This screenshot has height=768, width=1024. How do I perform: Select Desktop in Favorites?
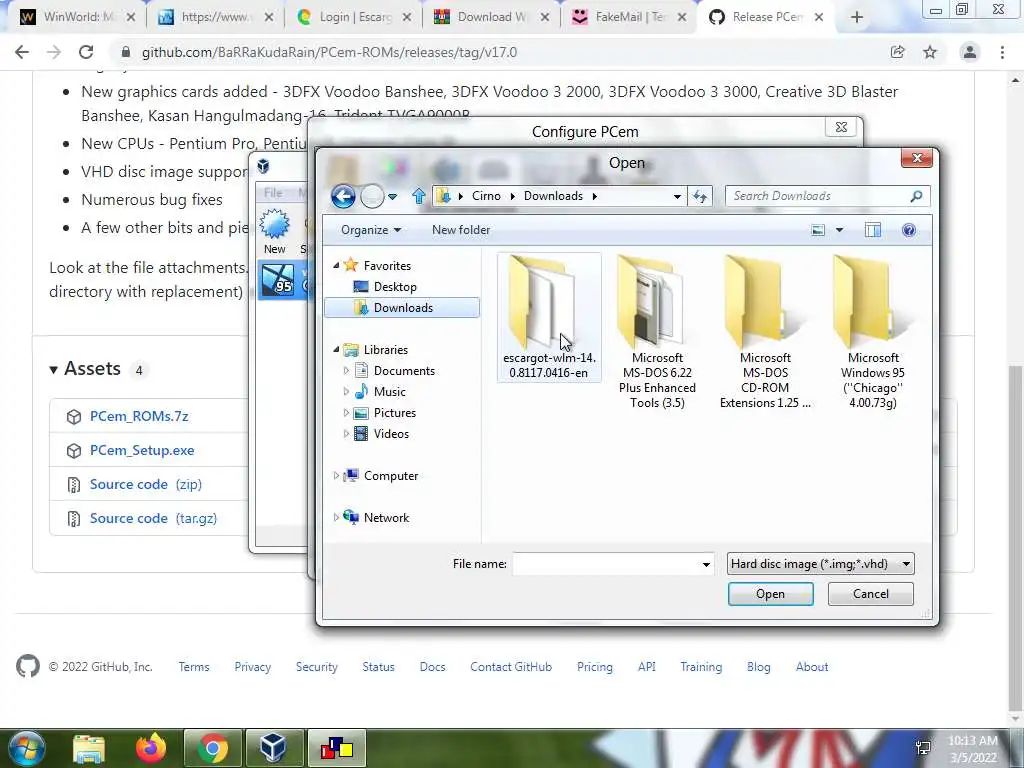point(394,287)
